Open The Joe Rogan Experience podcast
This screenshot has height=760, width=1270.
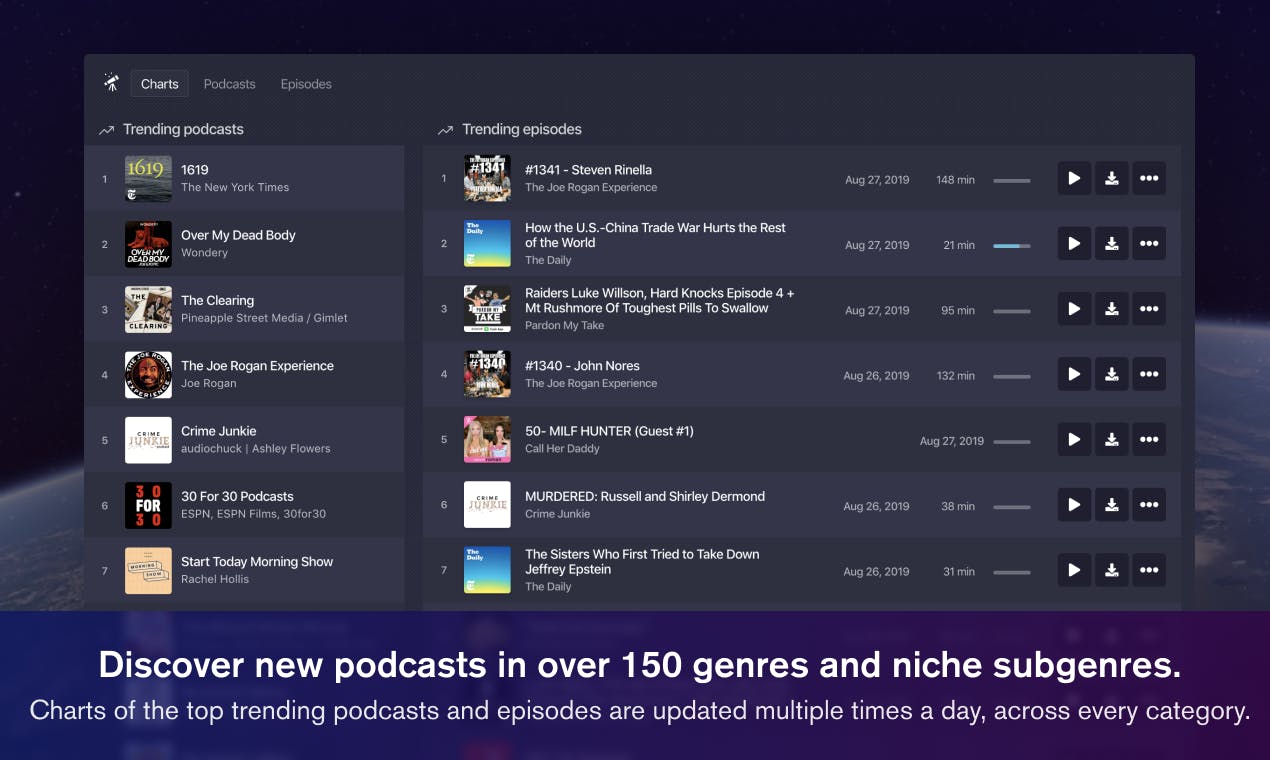tap(244, 374)
